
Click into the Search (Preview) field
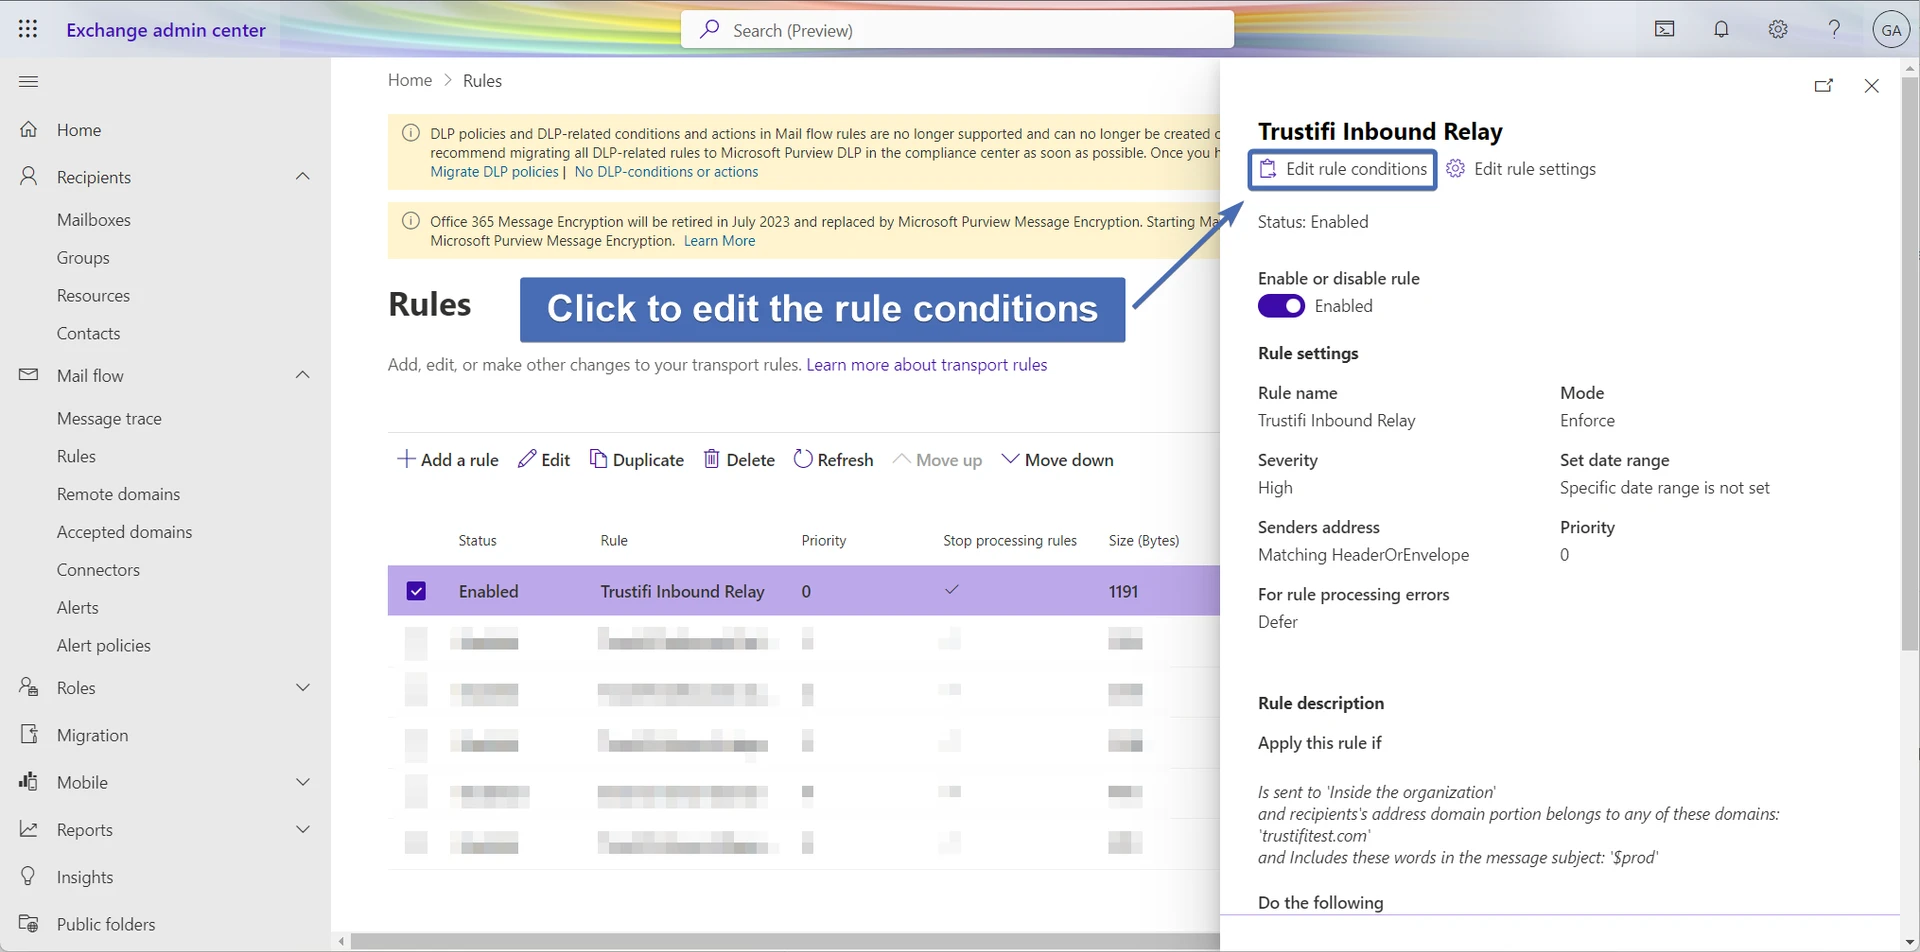(957, 30)
